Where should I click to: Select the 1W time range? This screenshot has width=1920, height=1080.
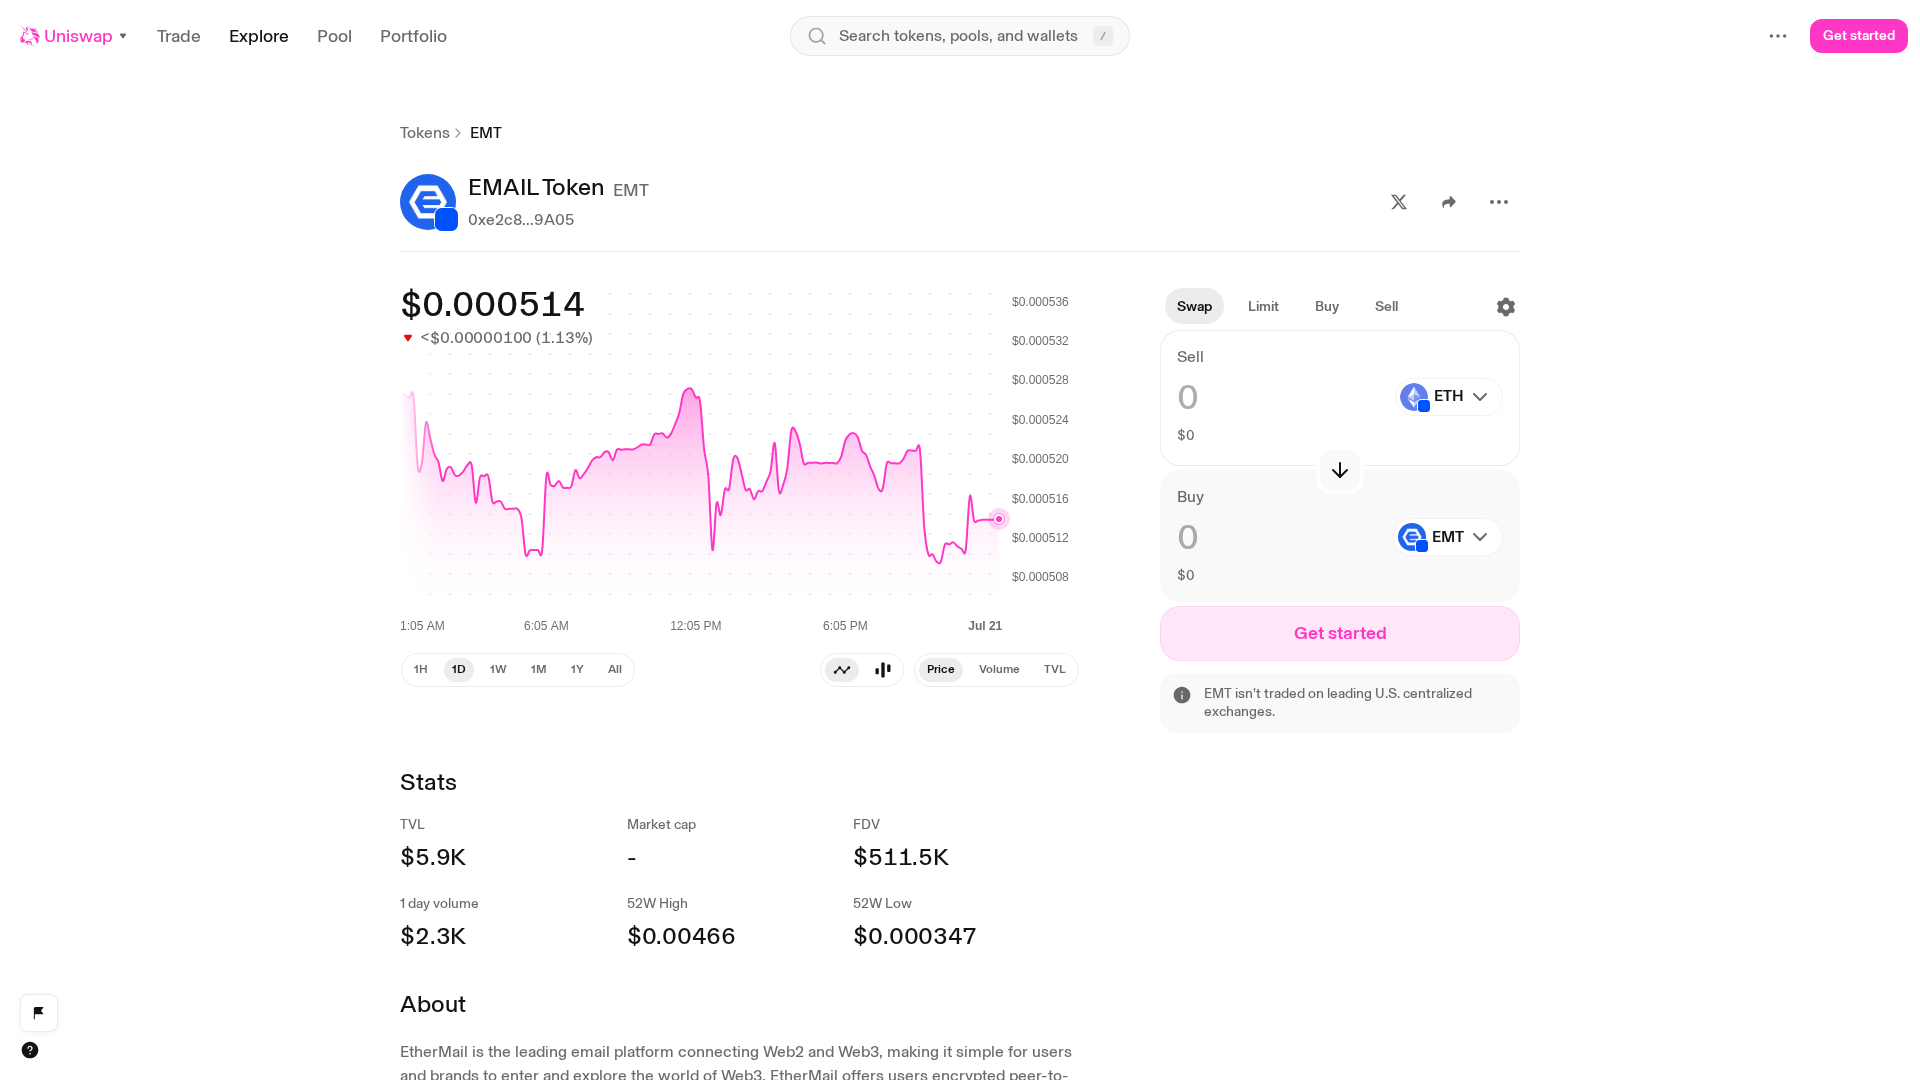click(x=498, y=669)
